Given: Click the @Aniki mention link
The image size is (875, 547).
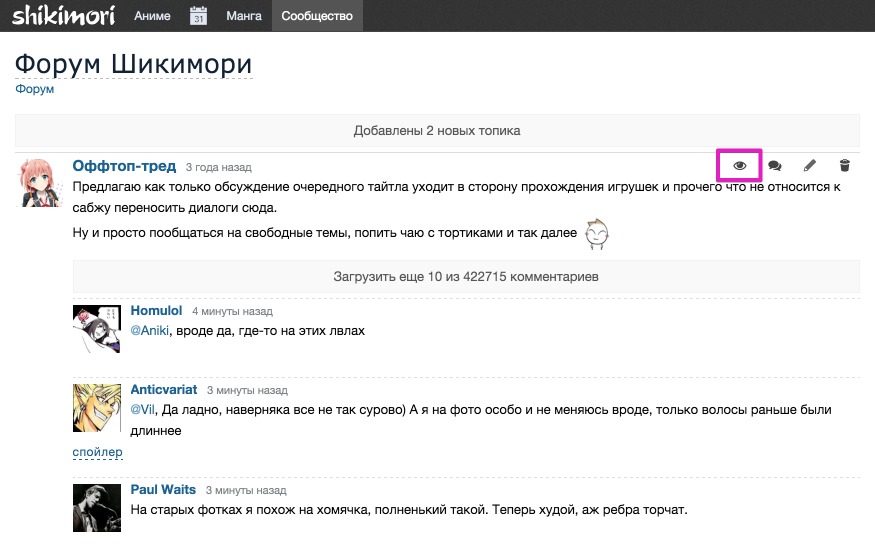Looking at the screenshot, I should (x=150, y=330).
